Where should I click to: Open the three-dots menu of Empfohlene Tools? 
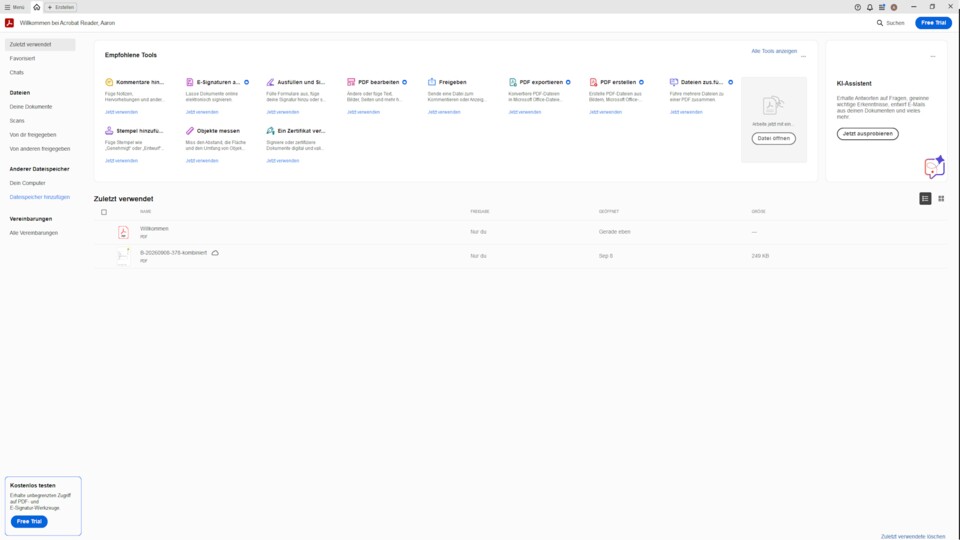click(803, 56)
